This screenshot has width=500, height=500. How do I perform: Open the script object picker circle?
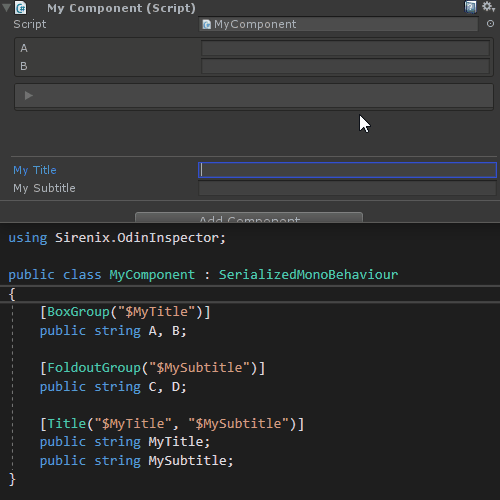point(490,24)
